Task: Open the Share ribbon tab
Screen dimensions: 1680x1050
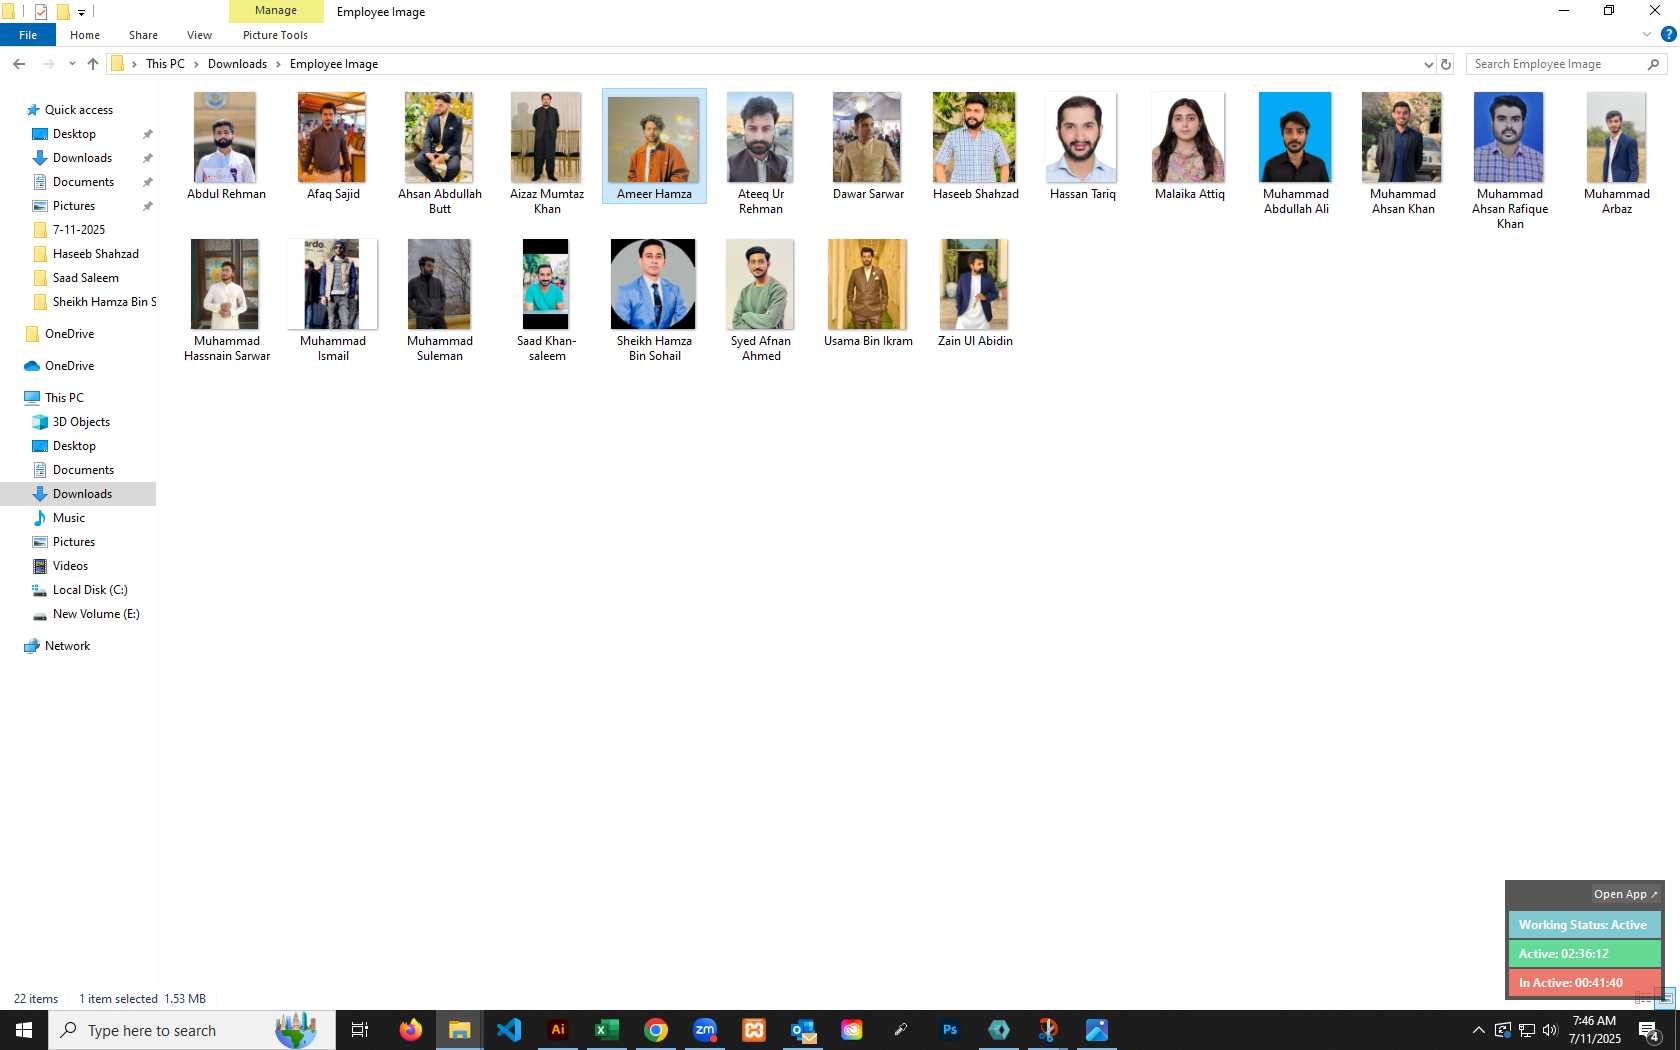Action: tap(143, 35)
